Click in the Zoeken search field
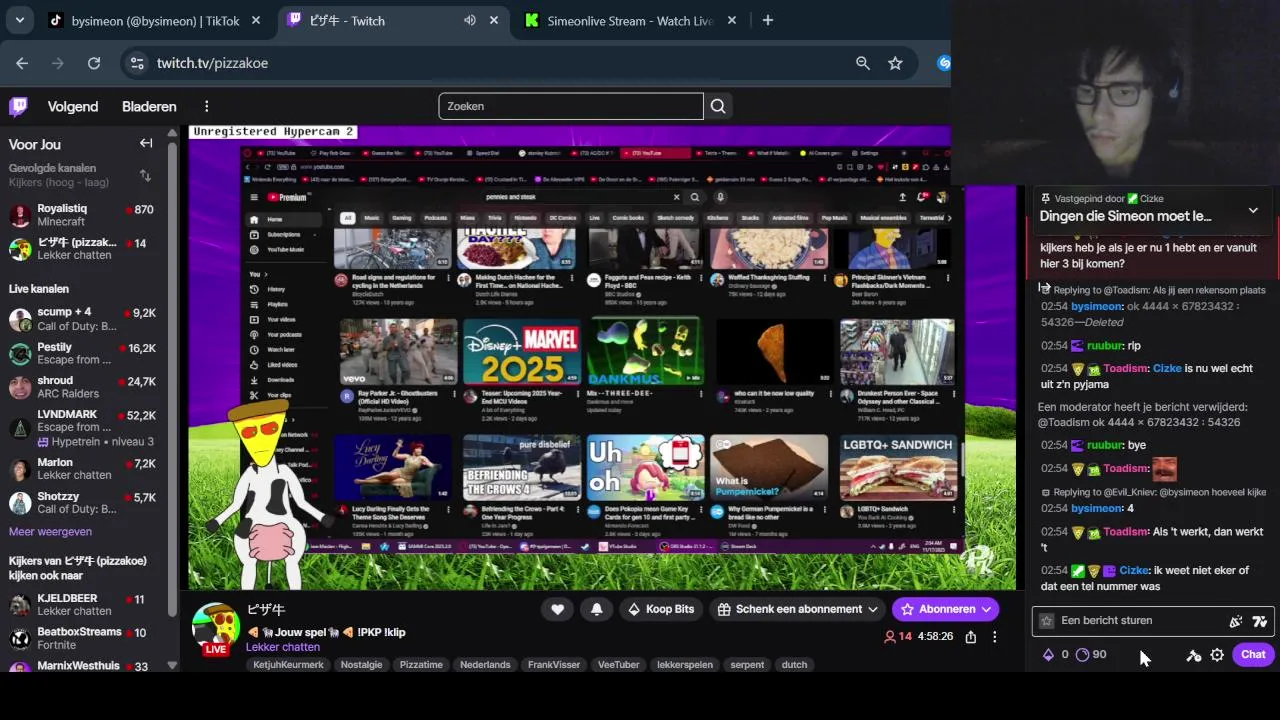The image size is (1280, 720). [571, 106]
